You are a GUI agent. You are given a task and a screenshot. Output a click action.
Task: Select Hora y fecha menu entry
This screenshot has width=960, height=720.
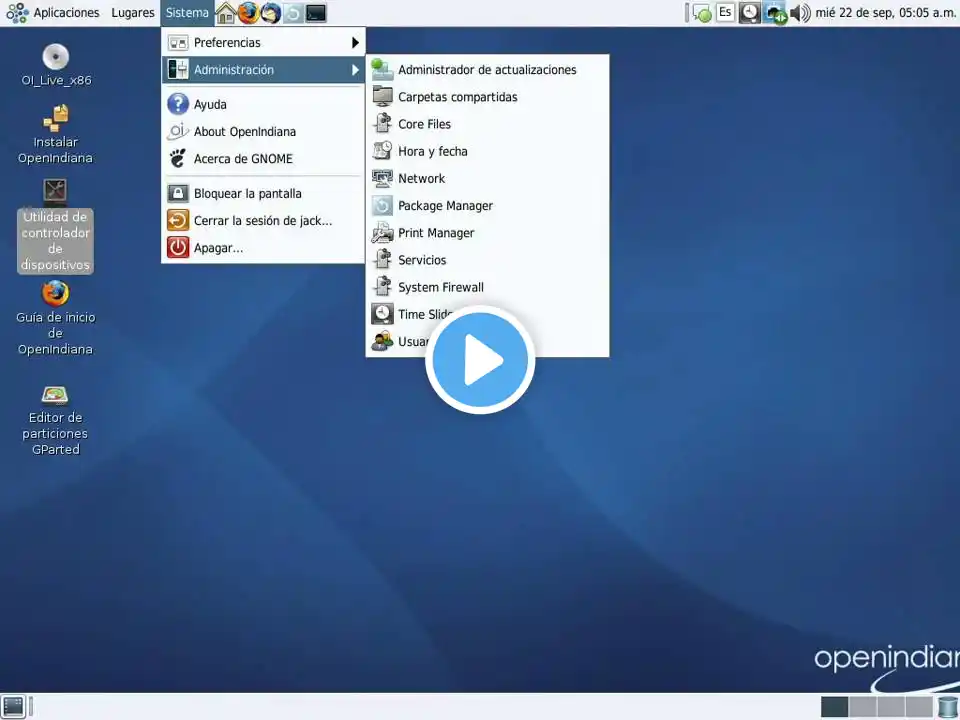[432, 152]
